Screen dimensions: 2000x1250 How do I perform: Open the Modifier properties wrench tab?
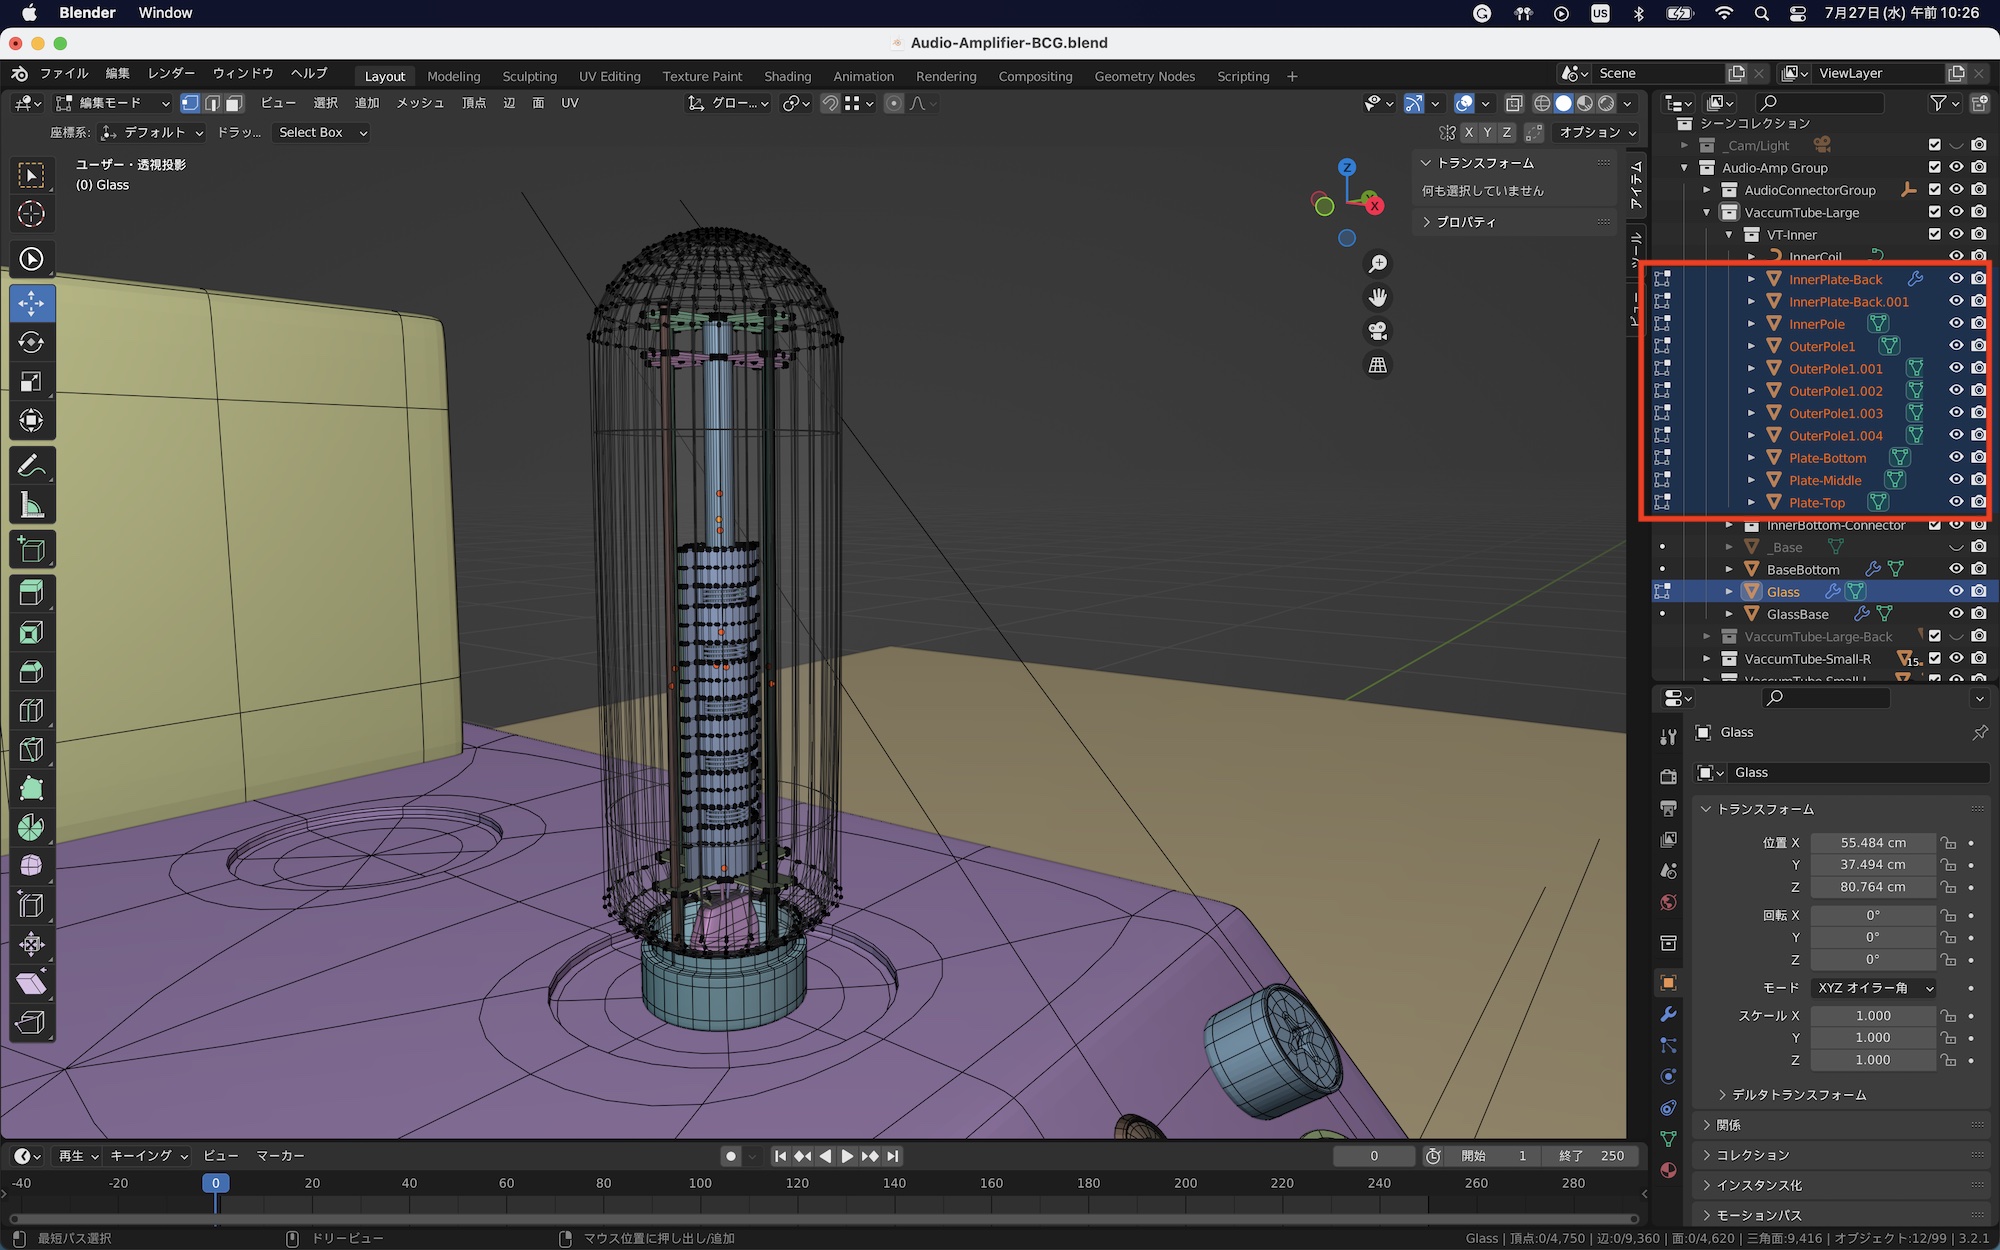[x=1668, y=1014]
